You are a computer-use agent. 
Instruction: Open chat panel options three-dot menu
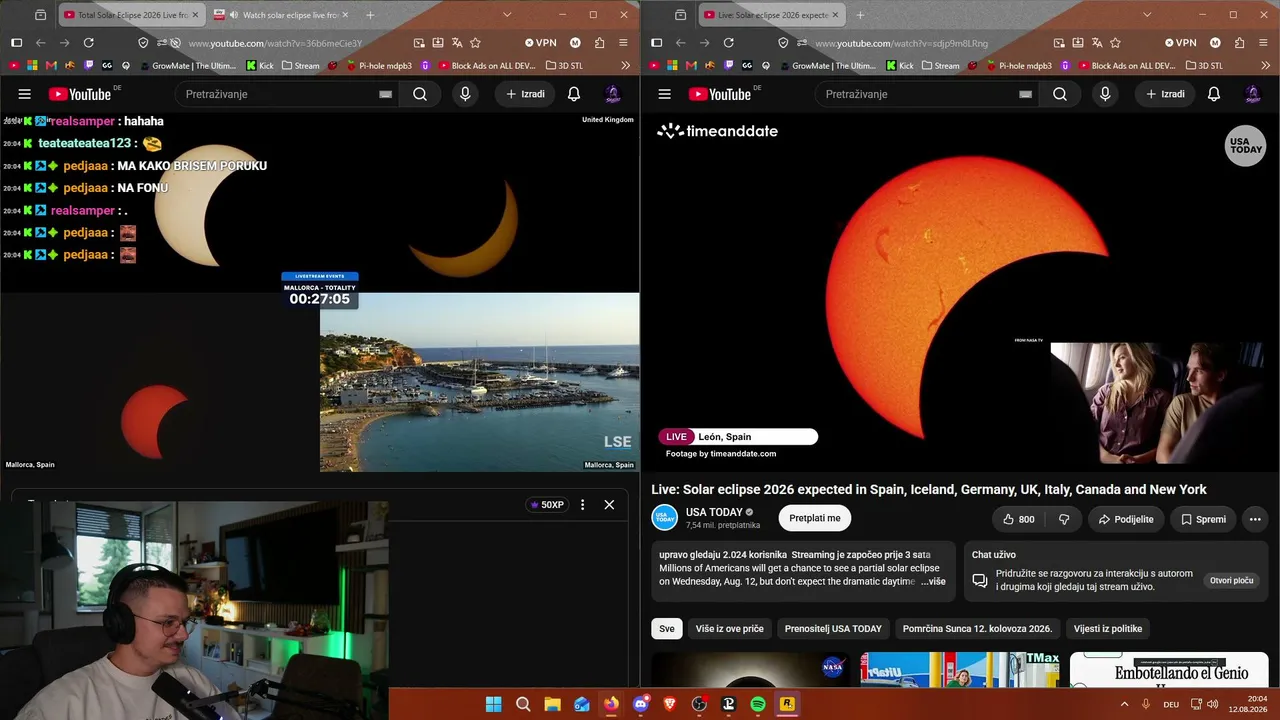[582, 505]
